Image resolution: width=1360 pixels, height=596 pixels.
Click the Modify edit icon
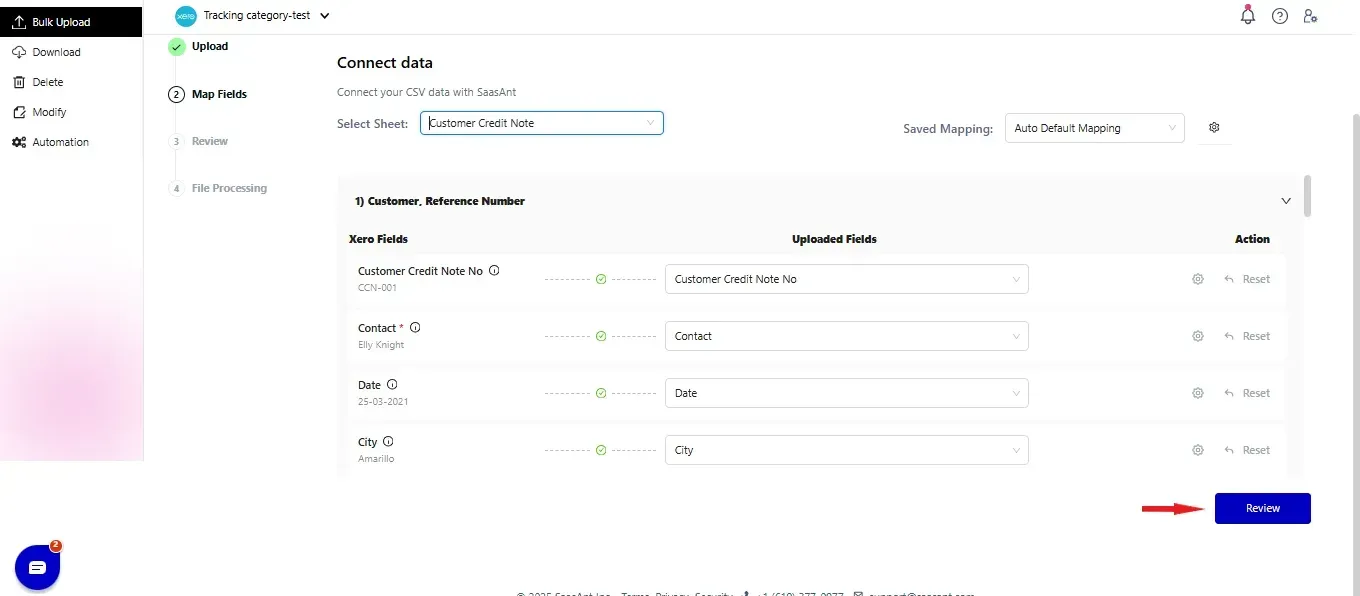coord(19,112)
